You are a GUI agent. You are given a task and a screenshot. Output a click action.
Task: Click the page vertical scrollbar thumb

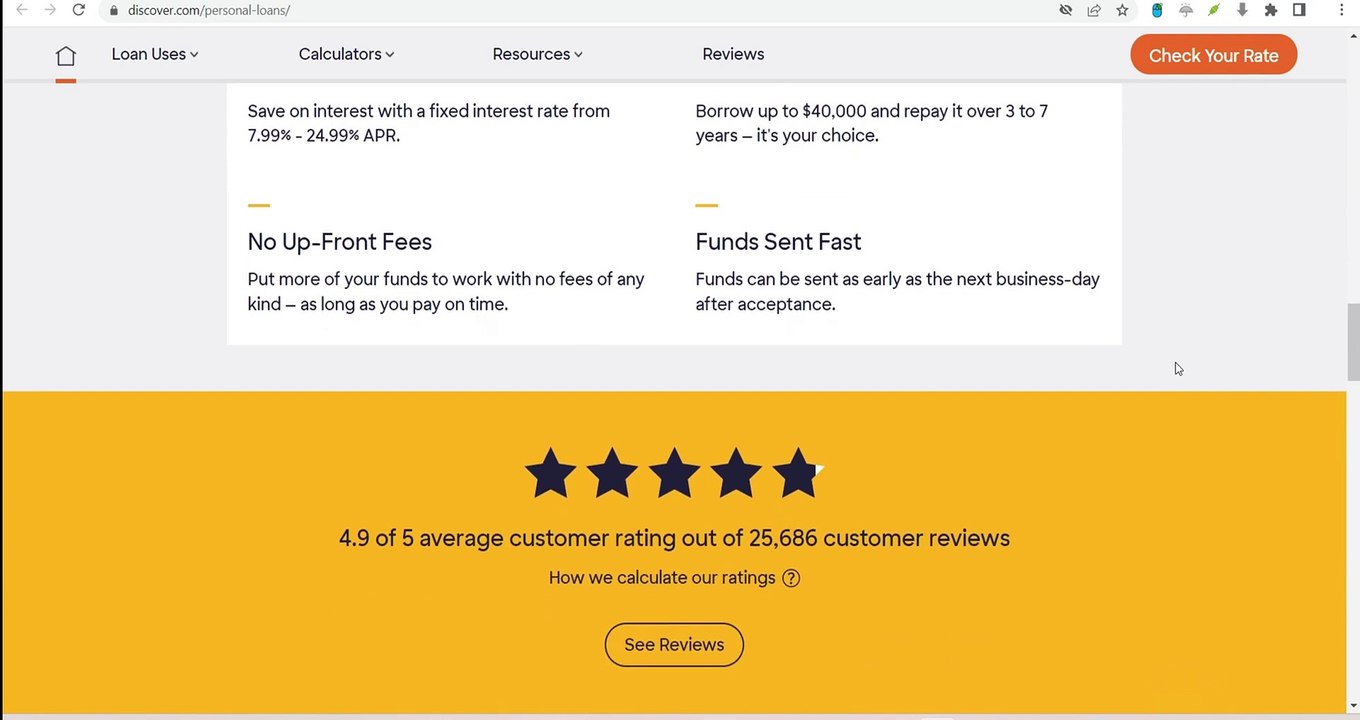pos(1353,341)
